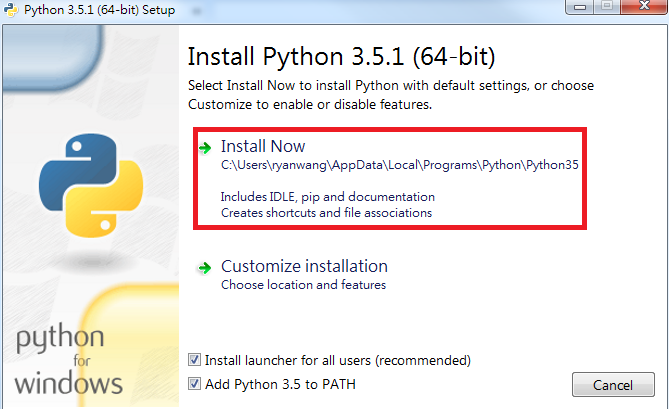
Task: Close the setup window with the red X
Action: (x=644, y=6)
